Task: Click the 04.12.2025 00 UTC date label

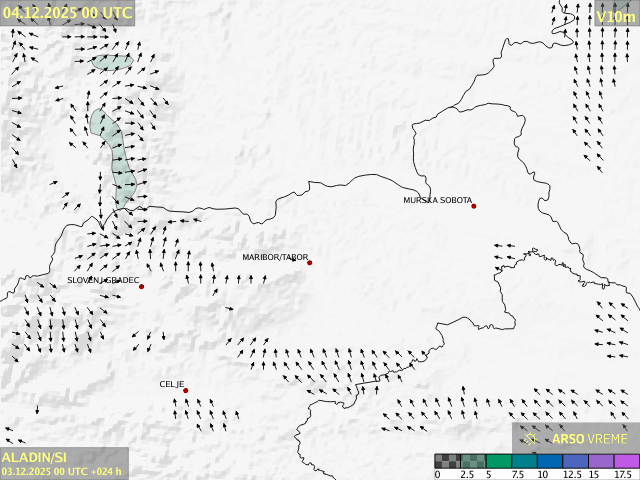Action: 66,13
